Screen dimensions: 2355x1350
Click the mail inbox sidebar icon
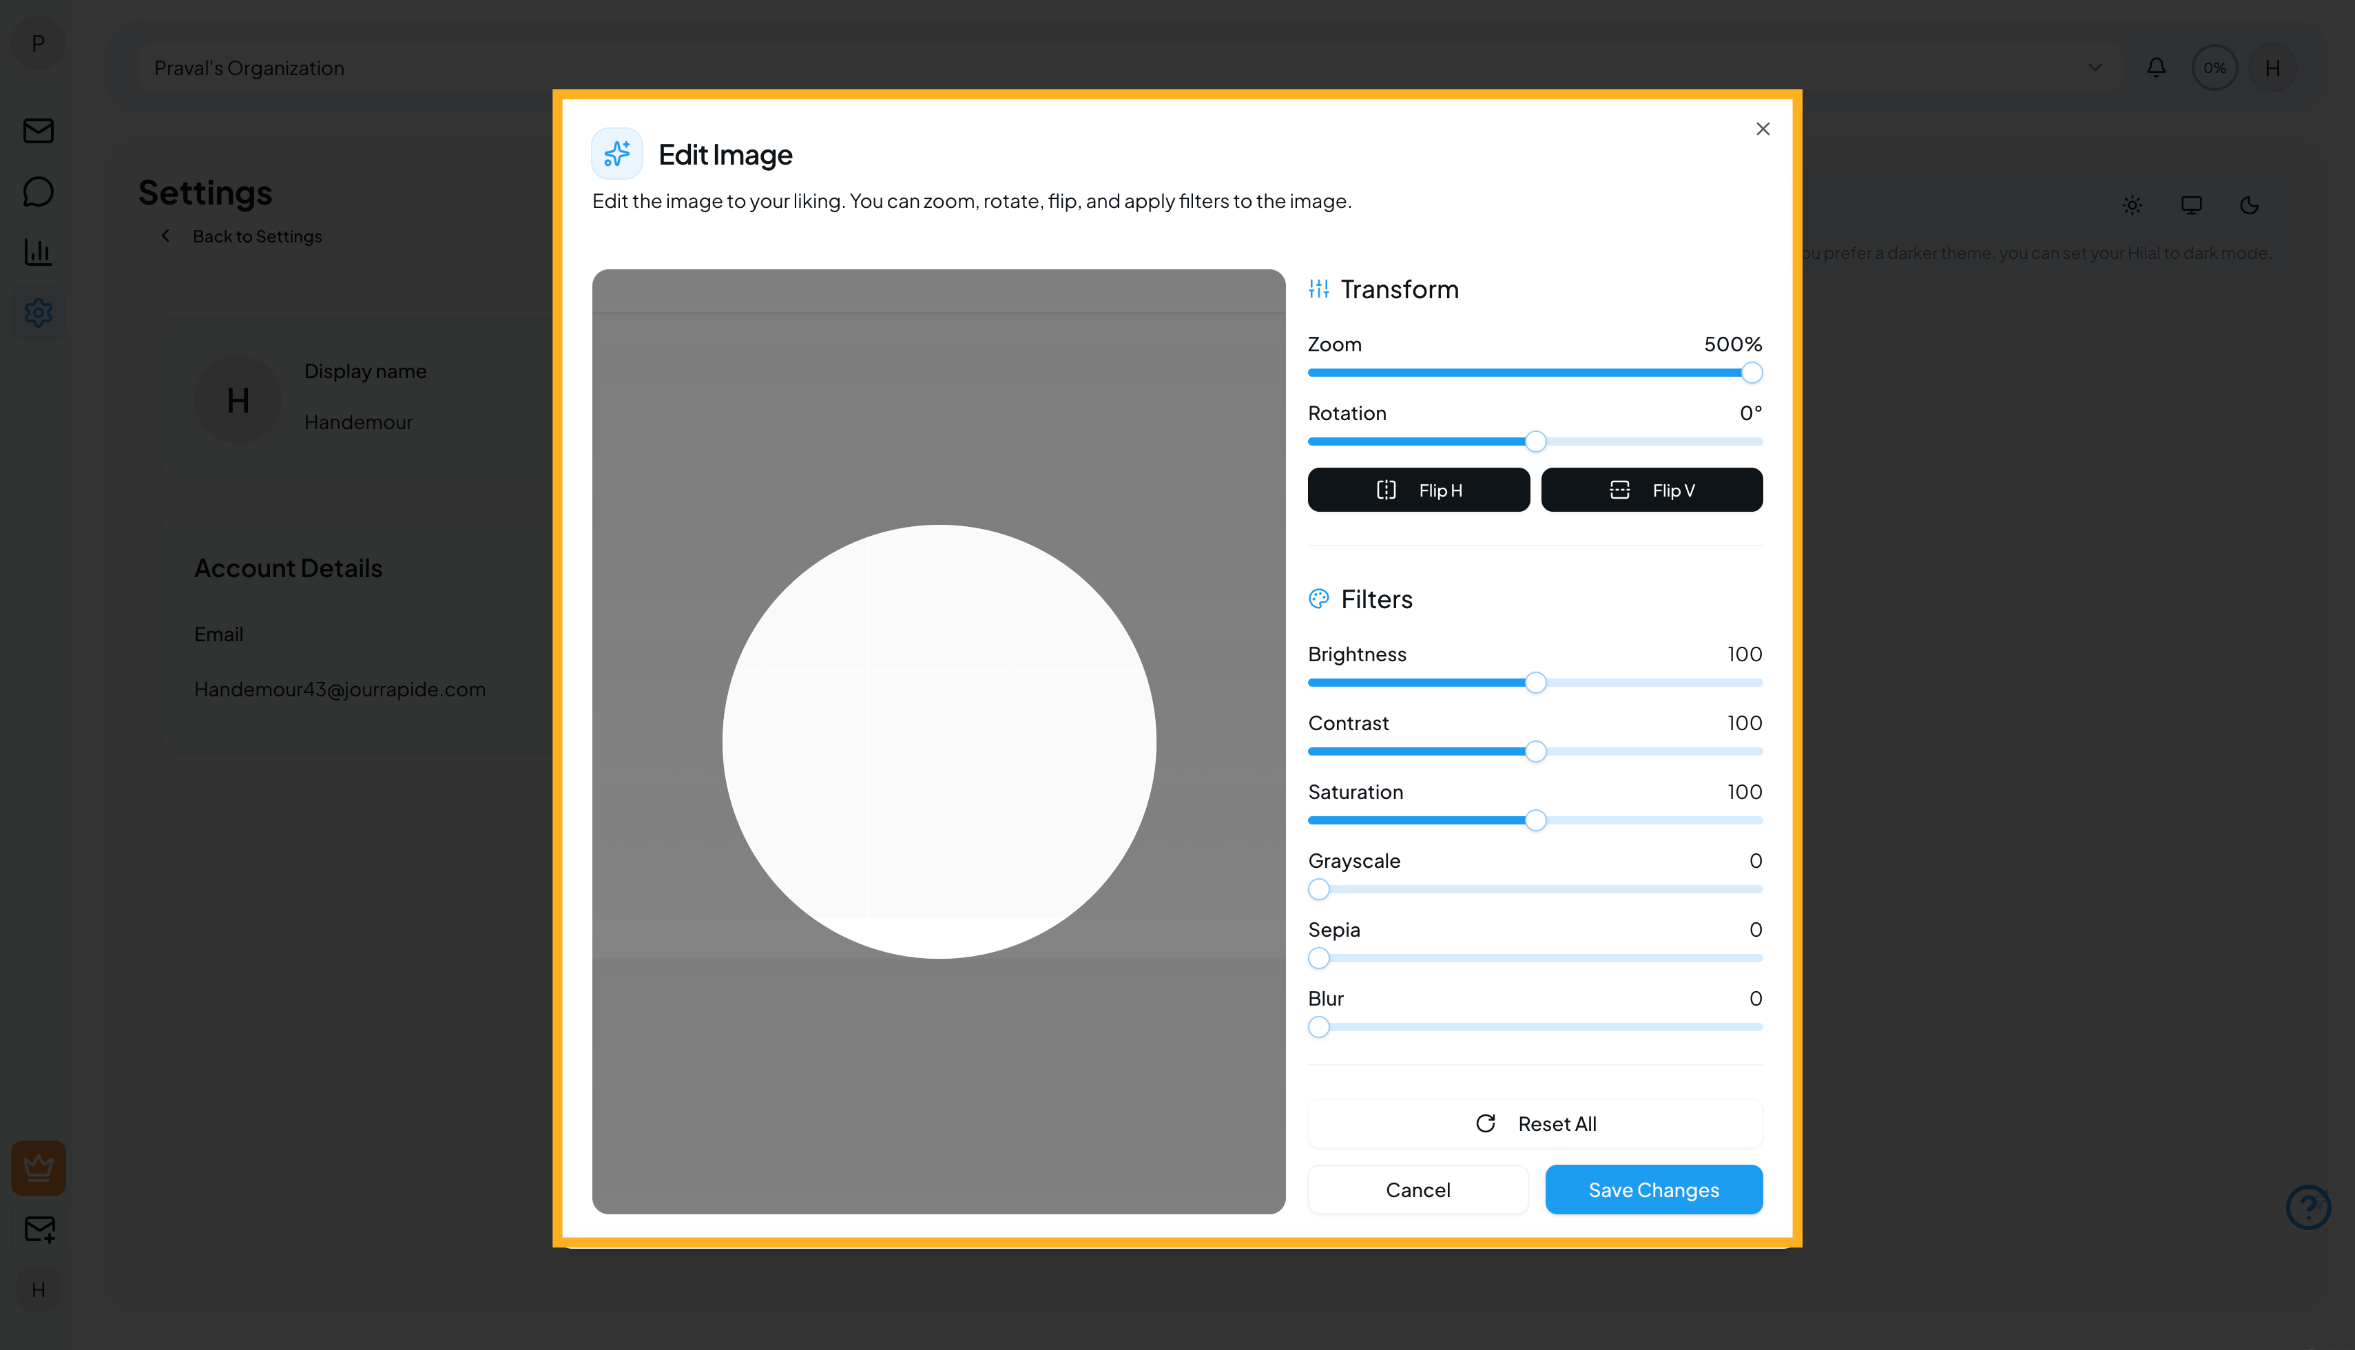tap(38, 131)
